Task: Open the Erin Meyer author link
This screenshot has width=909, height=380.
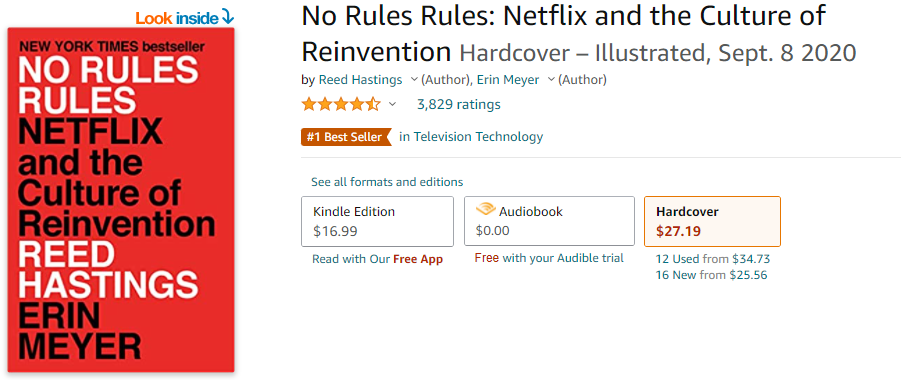Action: coord(508,79)
